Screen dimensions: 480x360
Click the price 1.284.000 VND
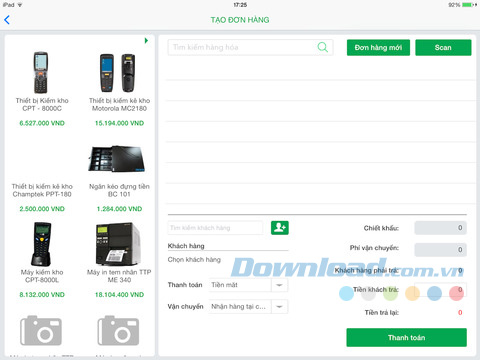(x=119, y=209)
